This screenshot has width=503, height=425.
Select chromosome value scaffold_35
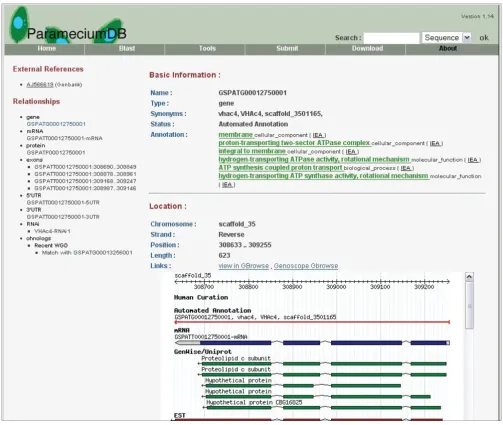(x=237, y=224)
